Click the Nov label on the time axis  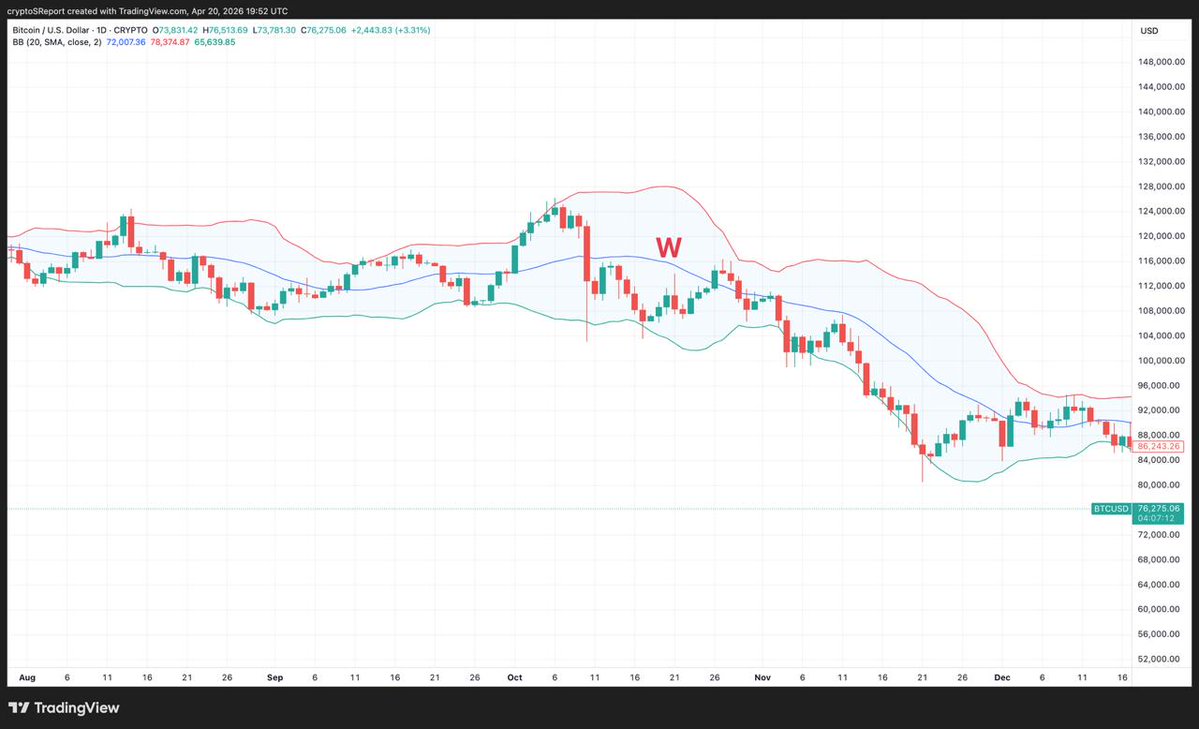click(762, 678)
